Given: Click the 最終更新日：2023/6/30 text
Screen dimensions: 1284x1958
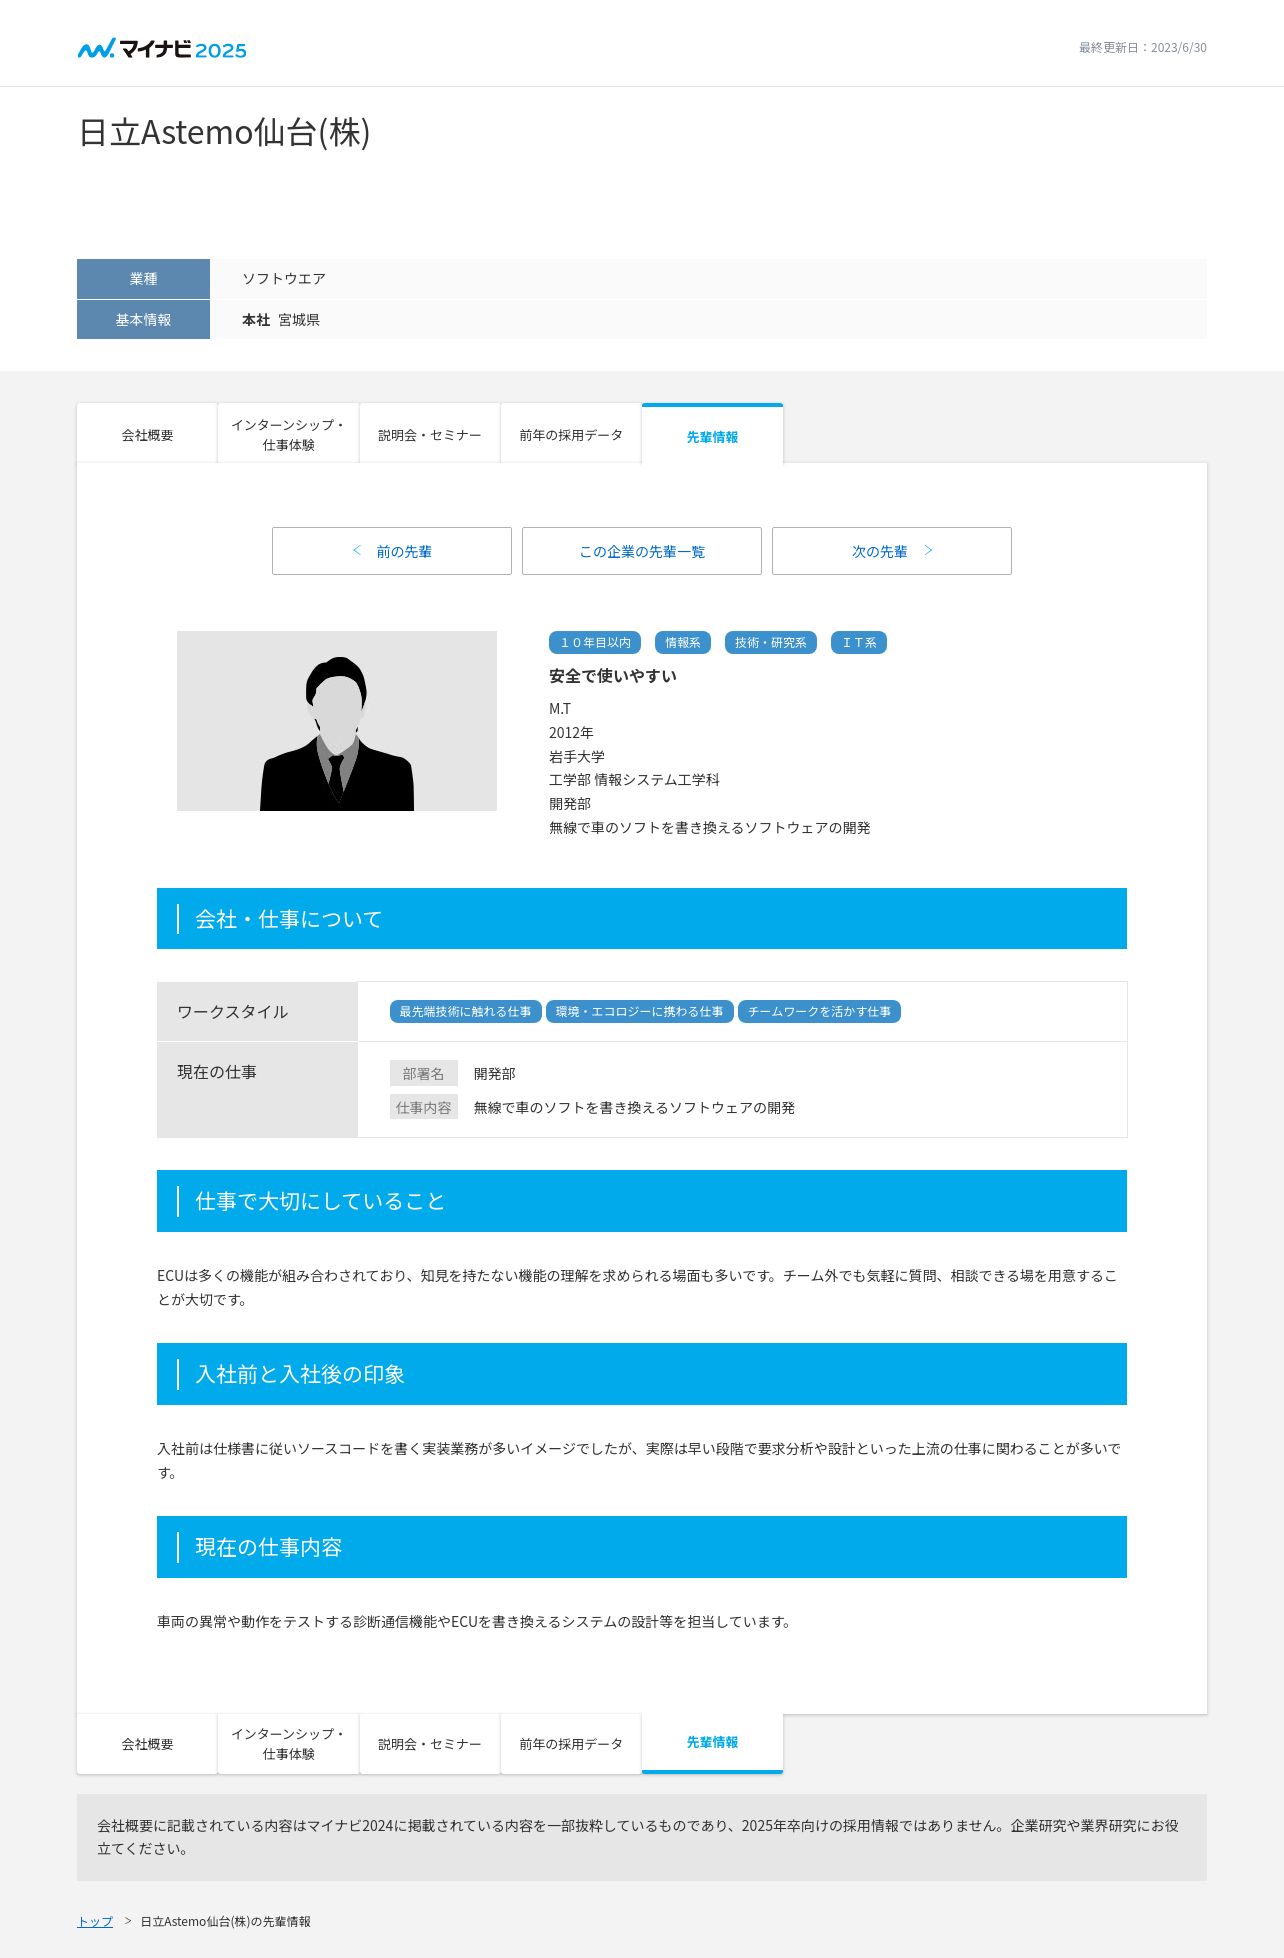Looking at the screenshot, I should pyautogui.click(x=1142, y=48).
